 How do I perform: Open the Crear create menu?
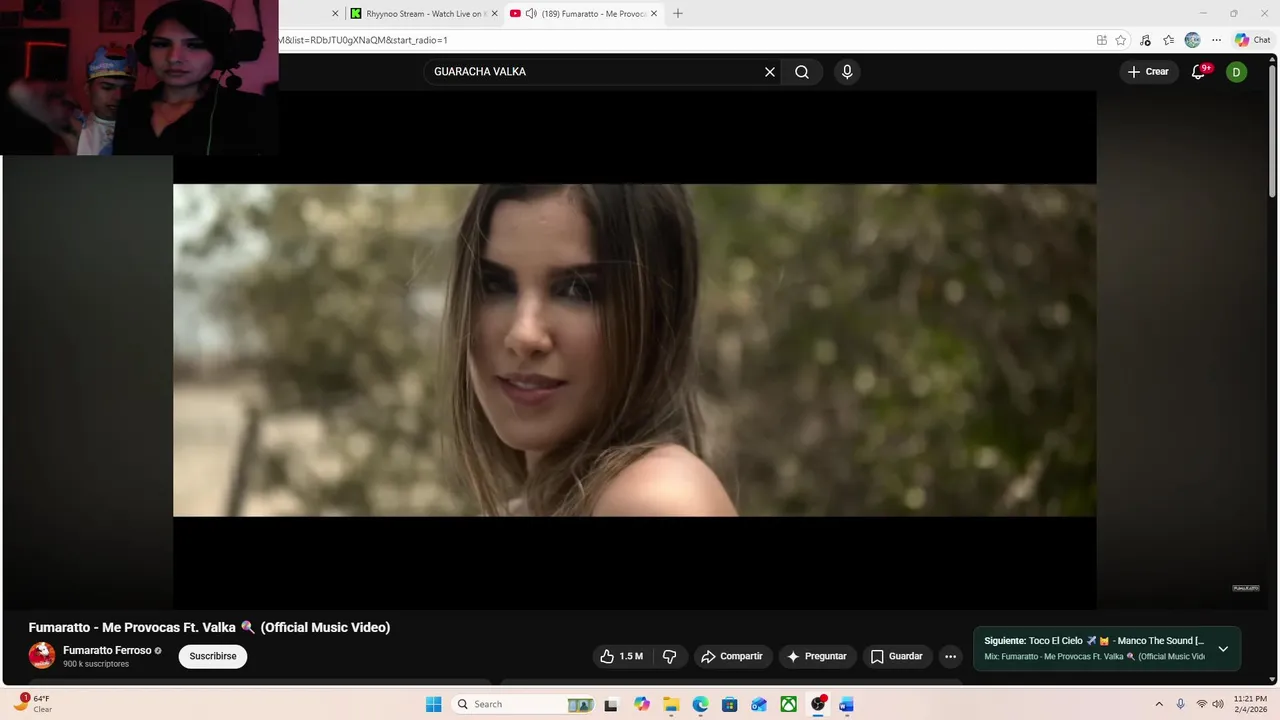[1148, 72]
